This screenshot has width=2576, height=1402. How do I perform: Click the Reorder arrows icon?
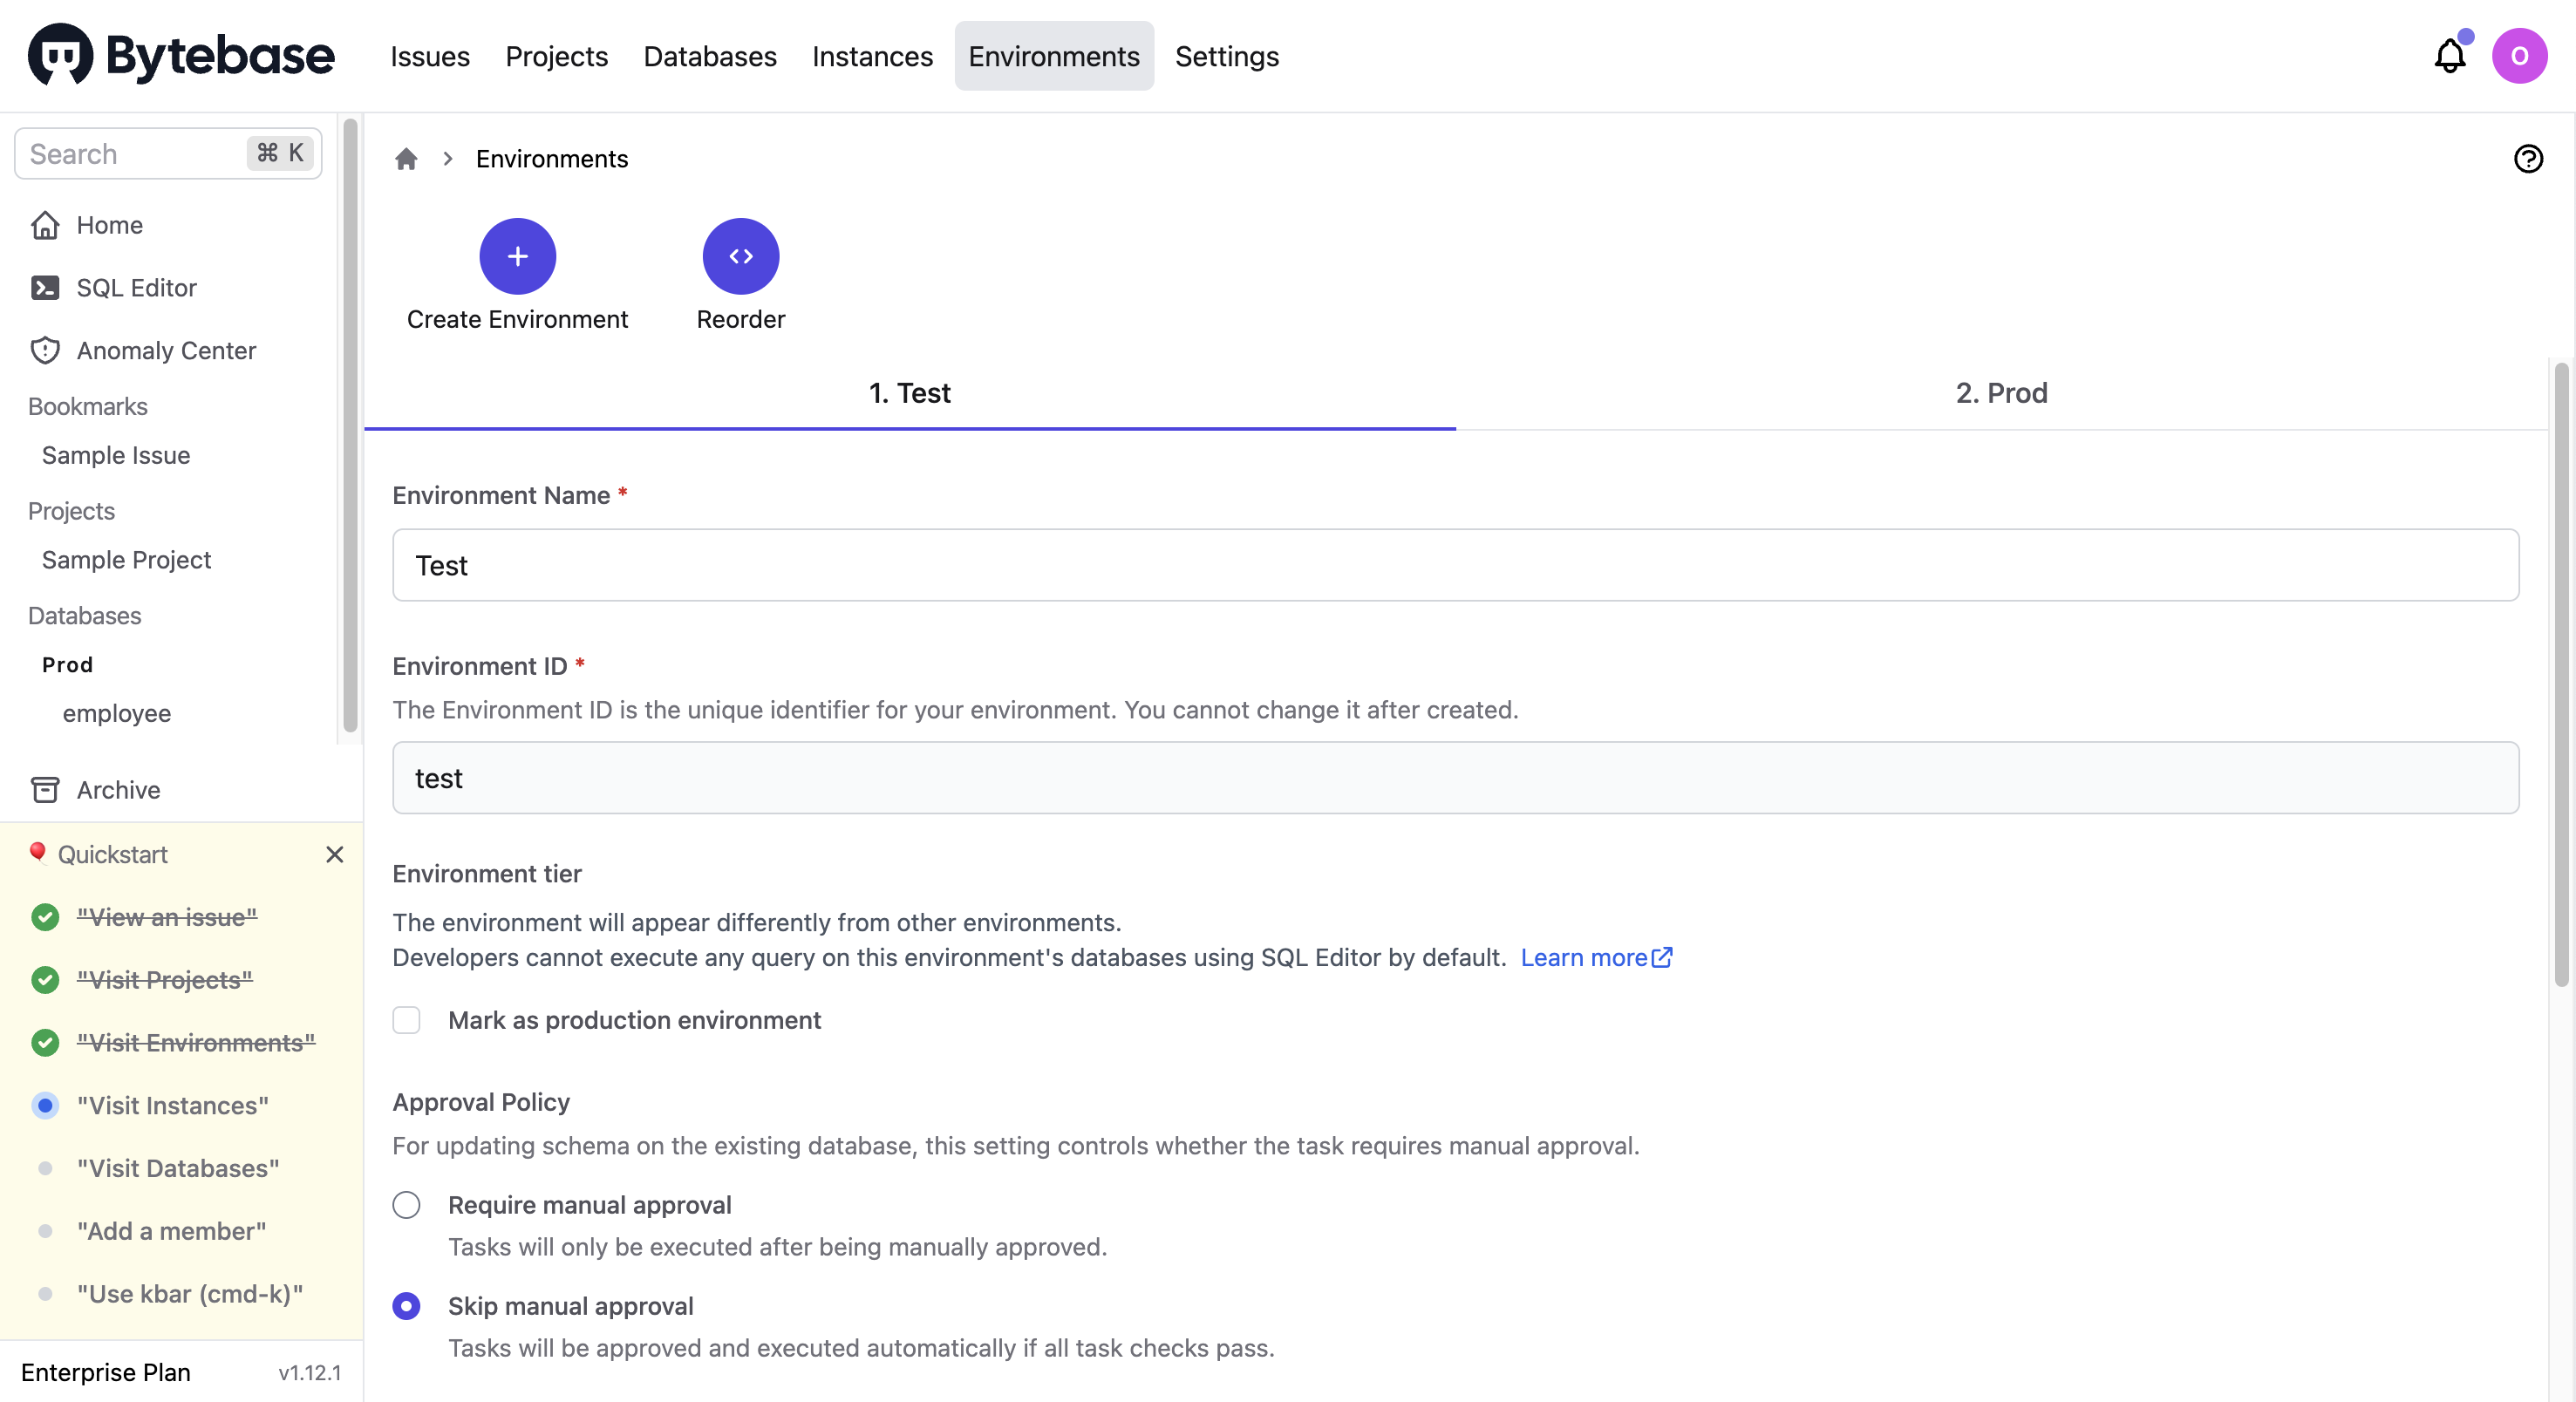pyautogui.click(x=740, y=256)
